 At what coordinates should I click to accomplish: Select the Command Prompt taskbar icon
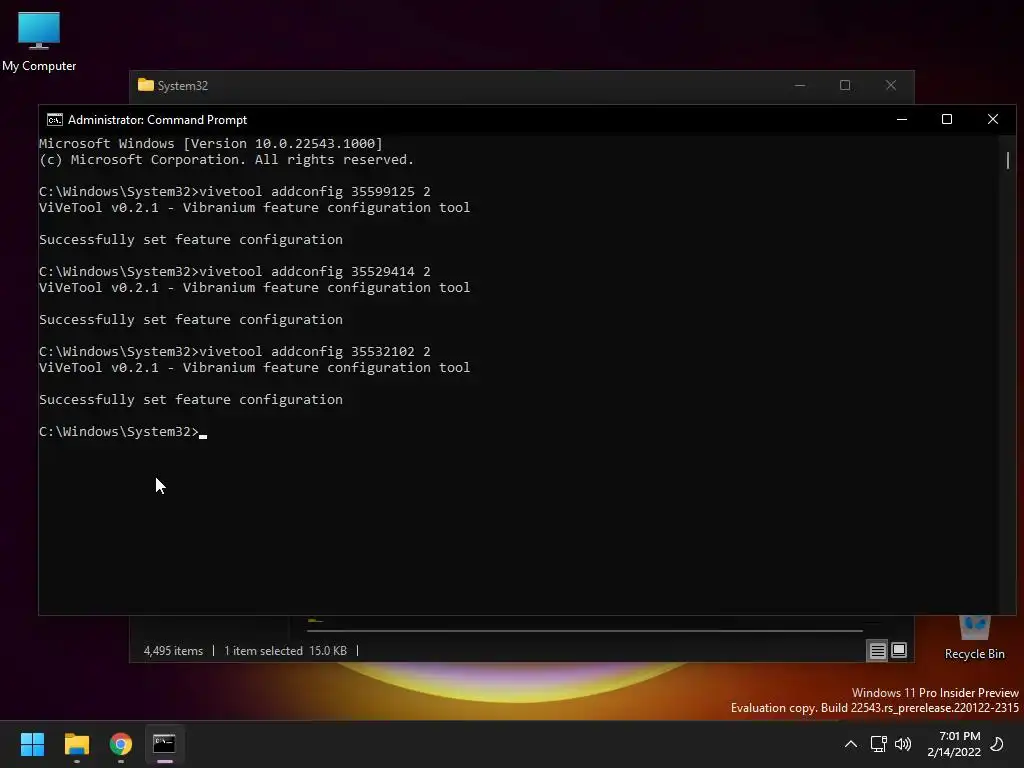tap(165, 744)
